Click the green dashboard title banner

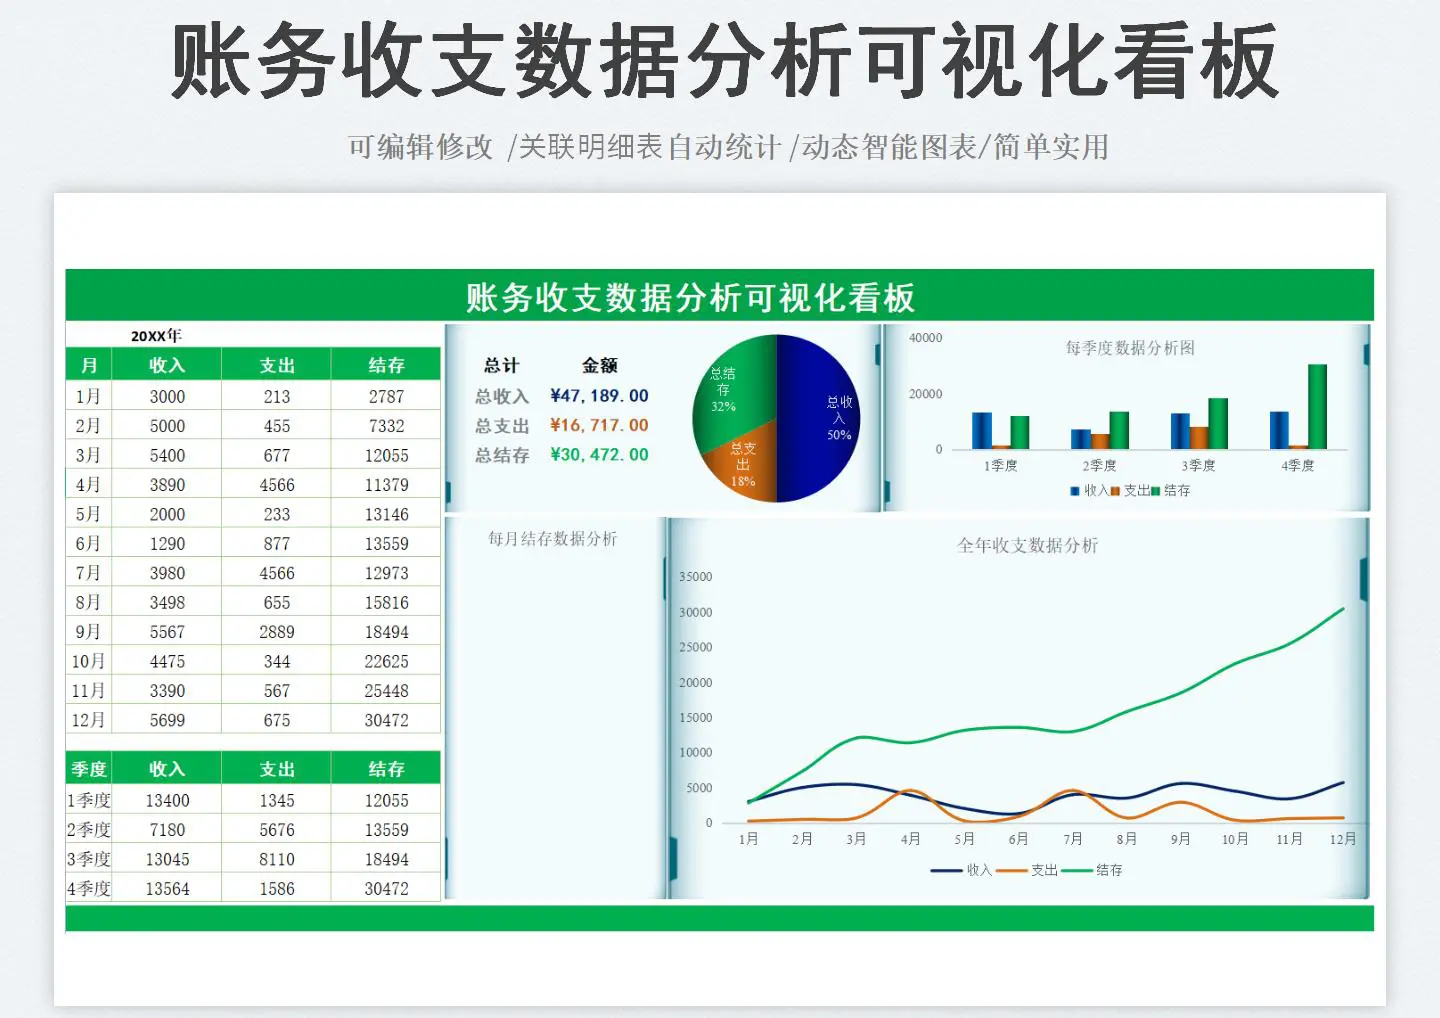coord(690,297)
